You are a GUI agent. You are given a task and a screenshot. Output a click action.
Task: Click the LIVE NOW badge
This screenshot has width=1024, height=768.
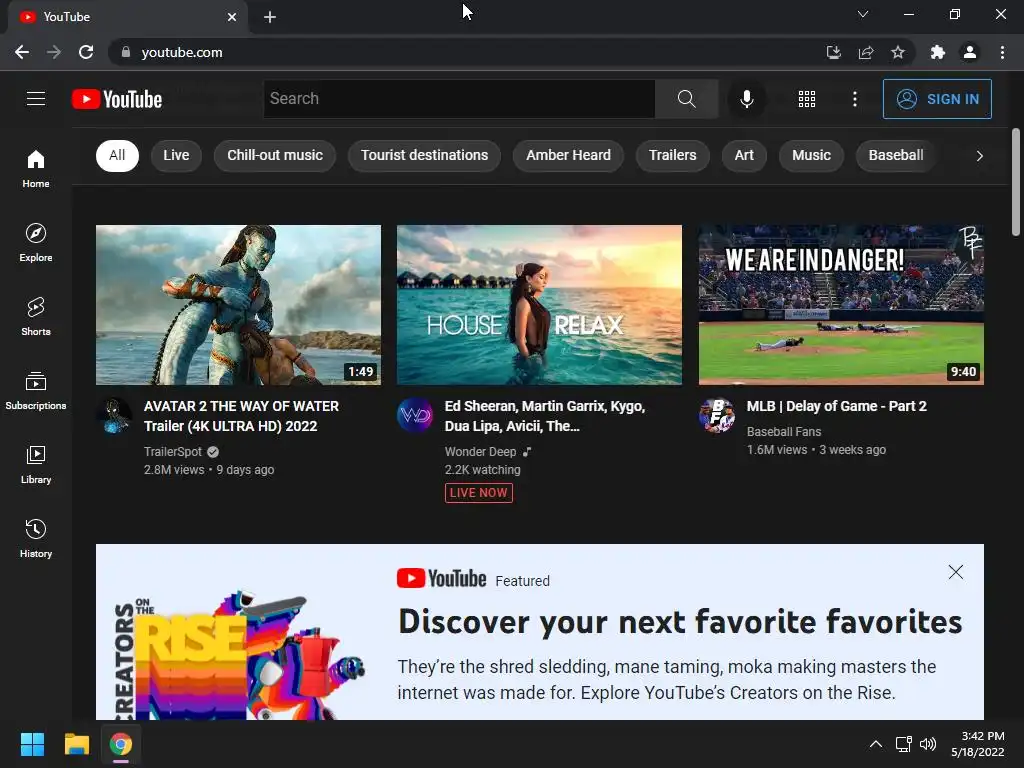479,492
